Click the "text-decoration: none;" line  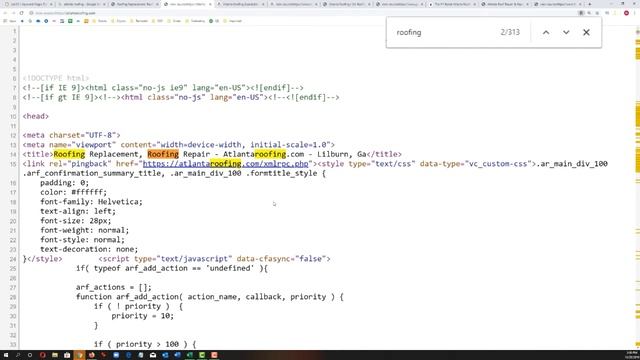[x=89, y=249]
